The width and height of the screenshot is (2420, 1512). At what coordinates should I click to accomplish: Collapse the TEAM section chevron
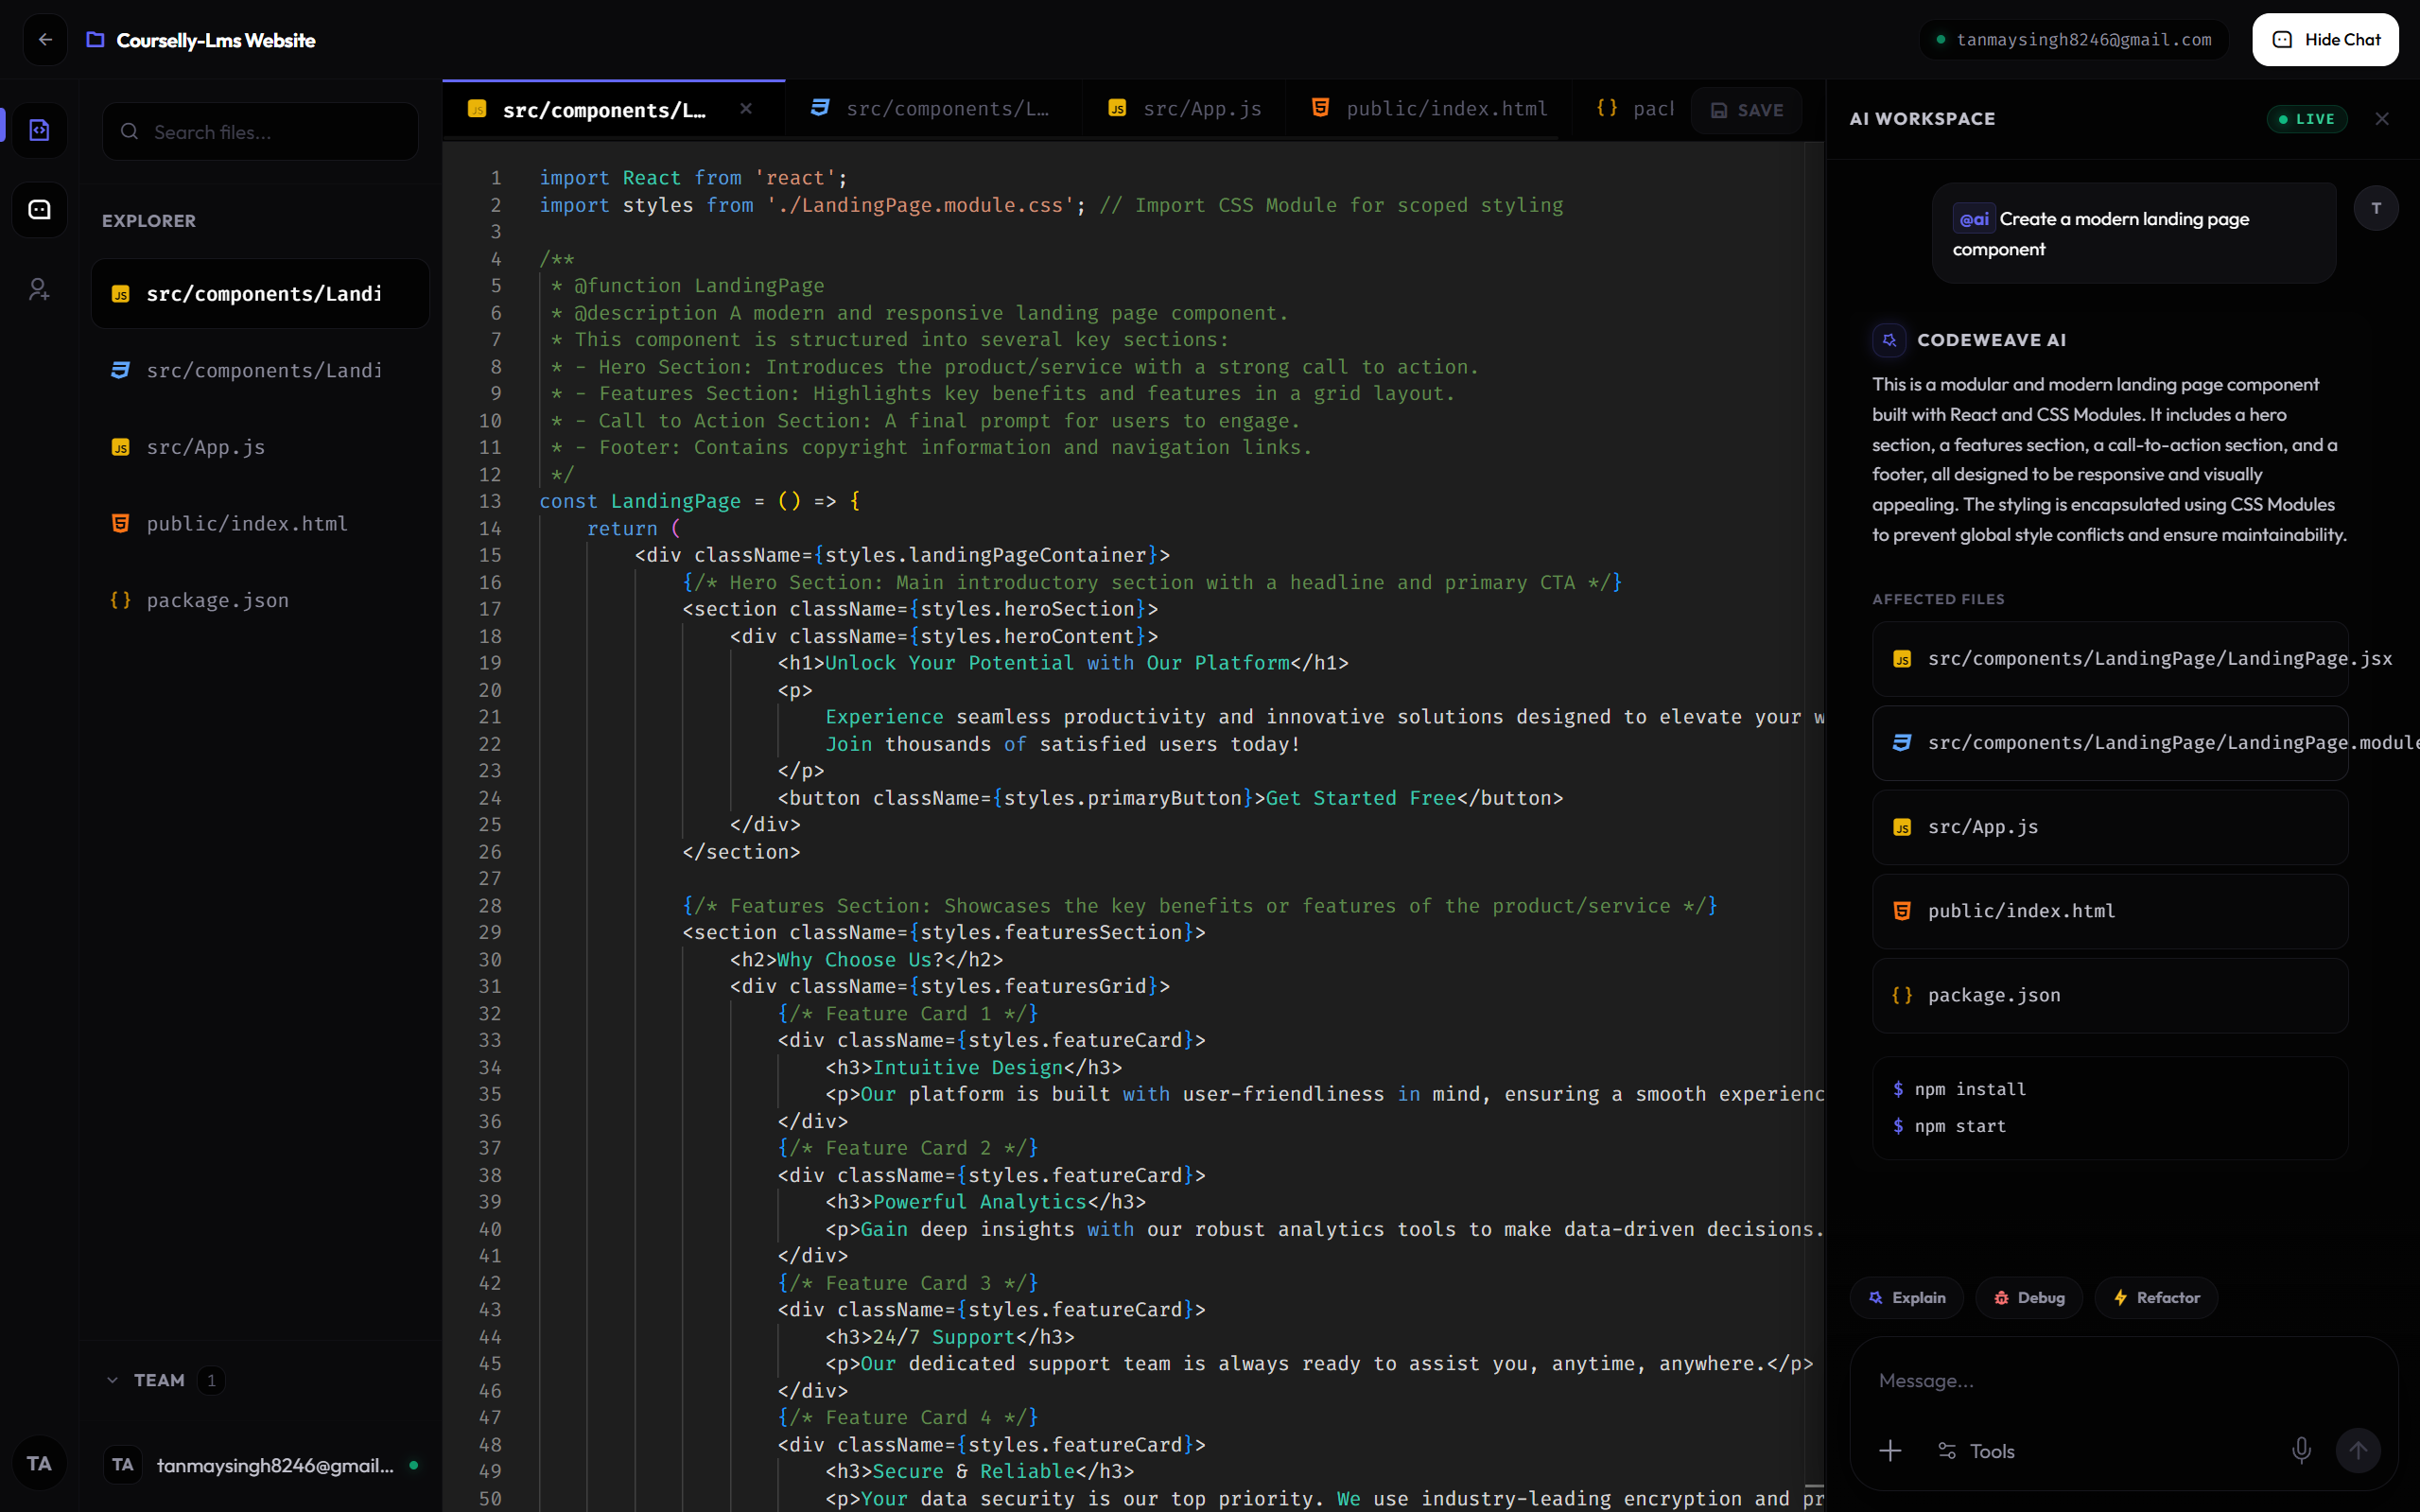click(x=112, y=1380)
